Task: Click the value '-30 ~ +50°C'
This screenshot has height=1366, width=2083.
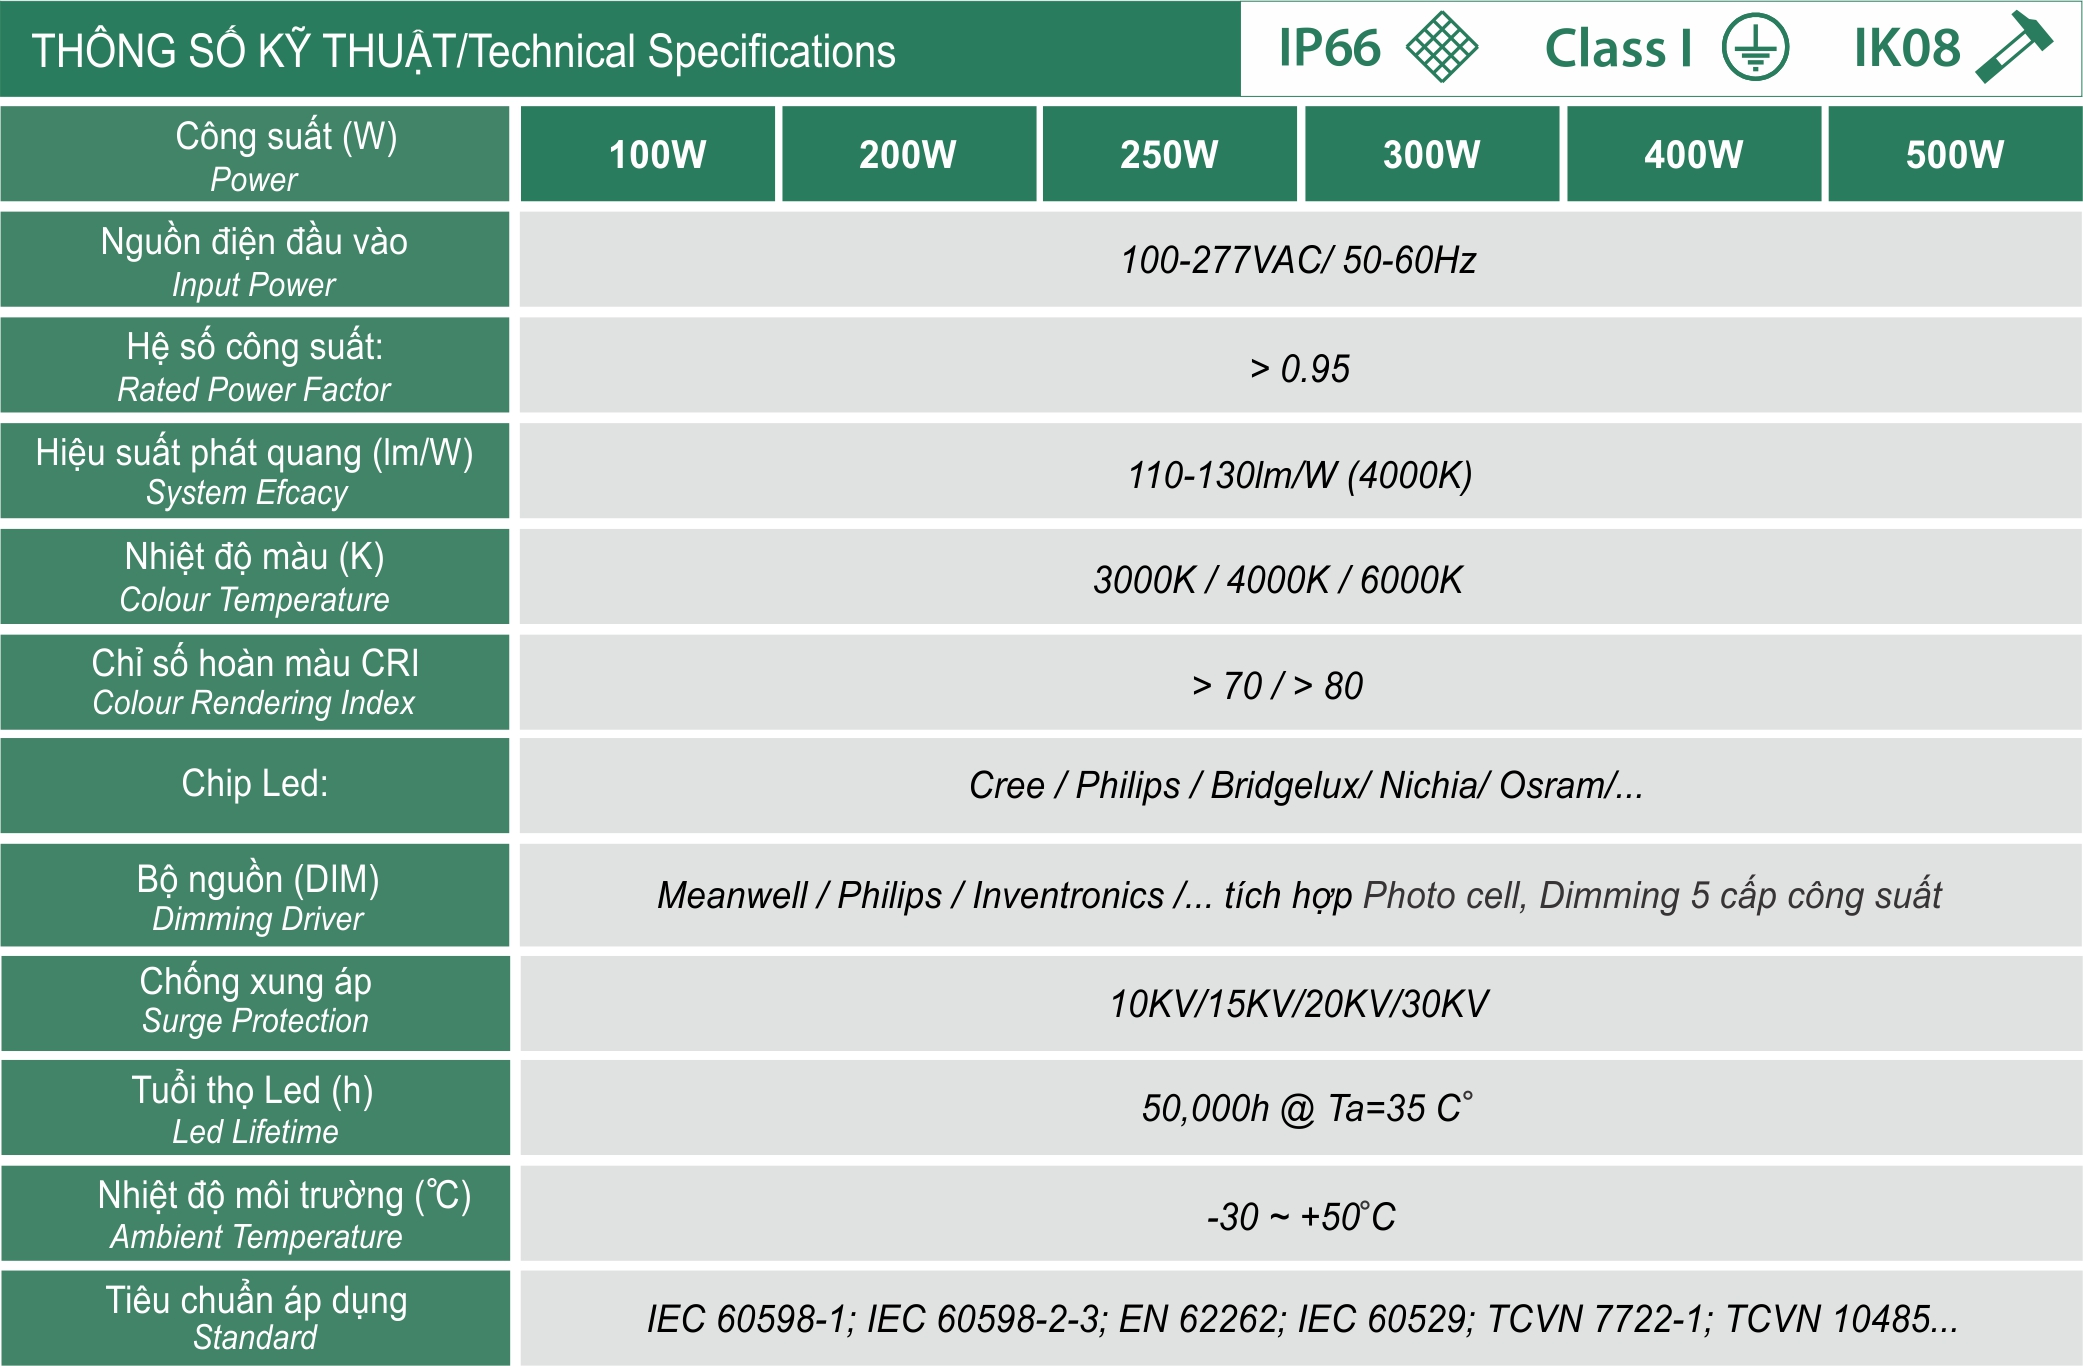Action: [1300, 1217]
